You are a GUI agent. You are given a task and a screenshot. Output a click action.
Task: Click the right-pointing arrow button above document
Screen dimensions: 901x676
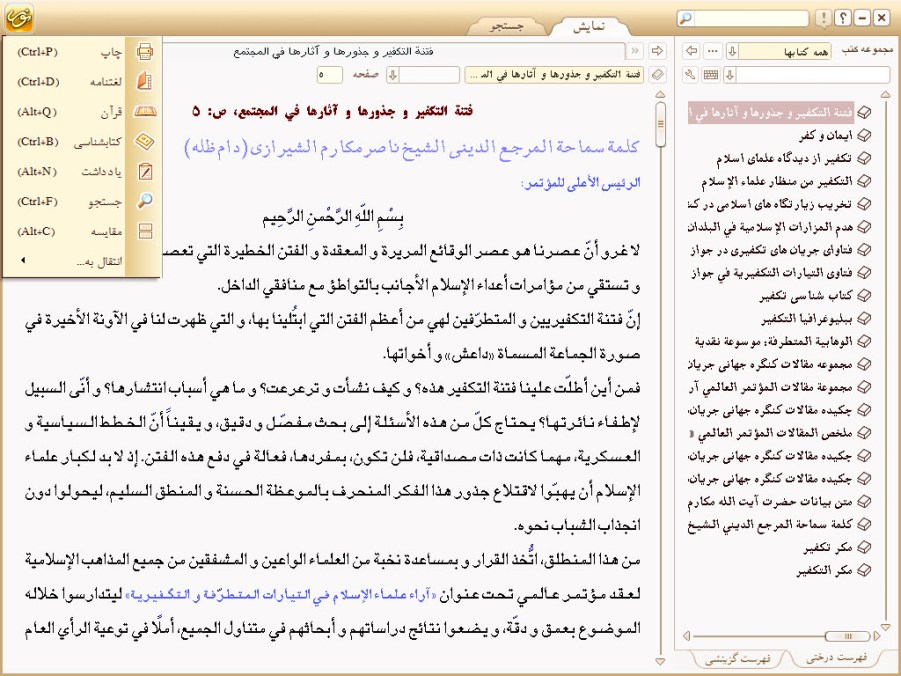pyautogui.click(x=657, y=51)
